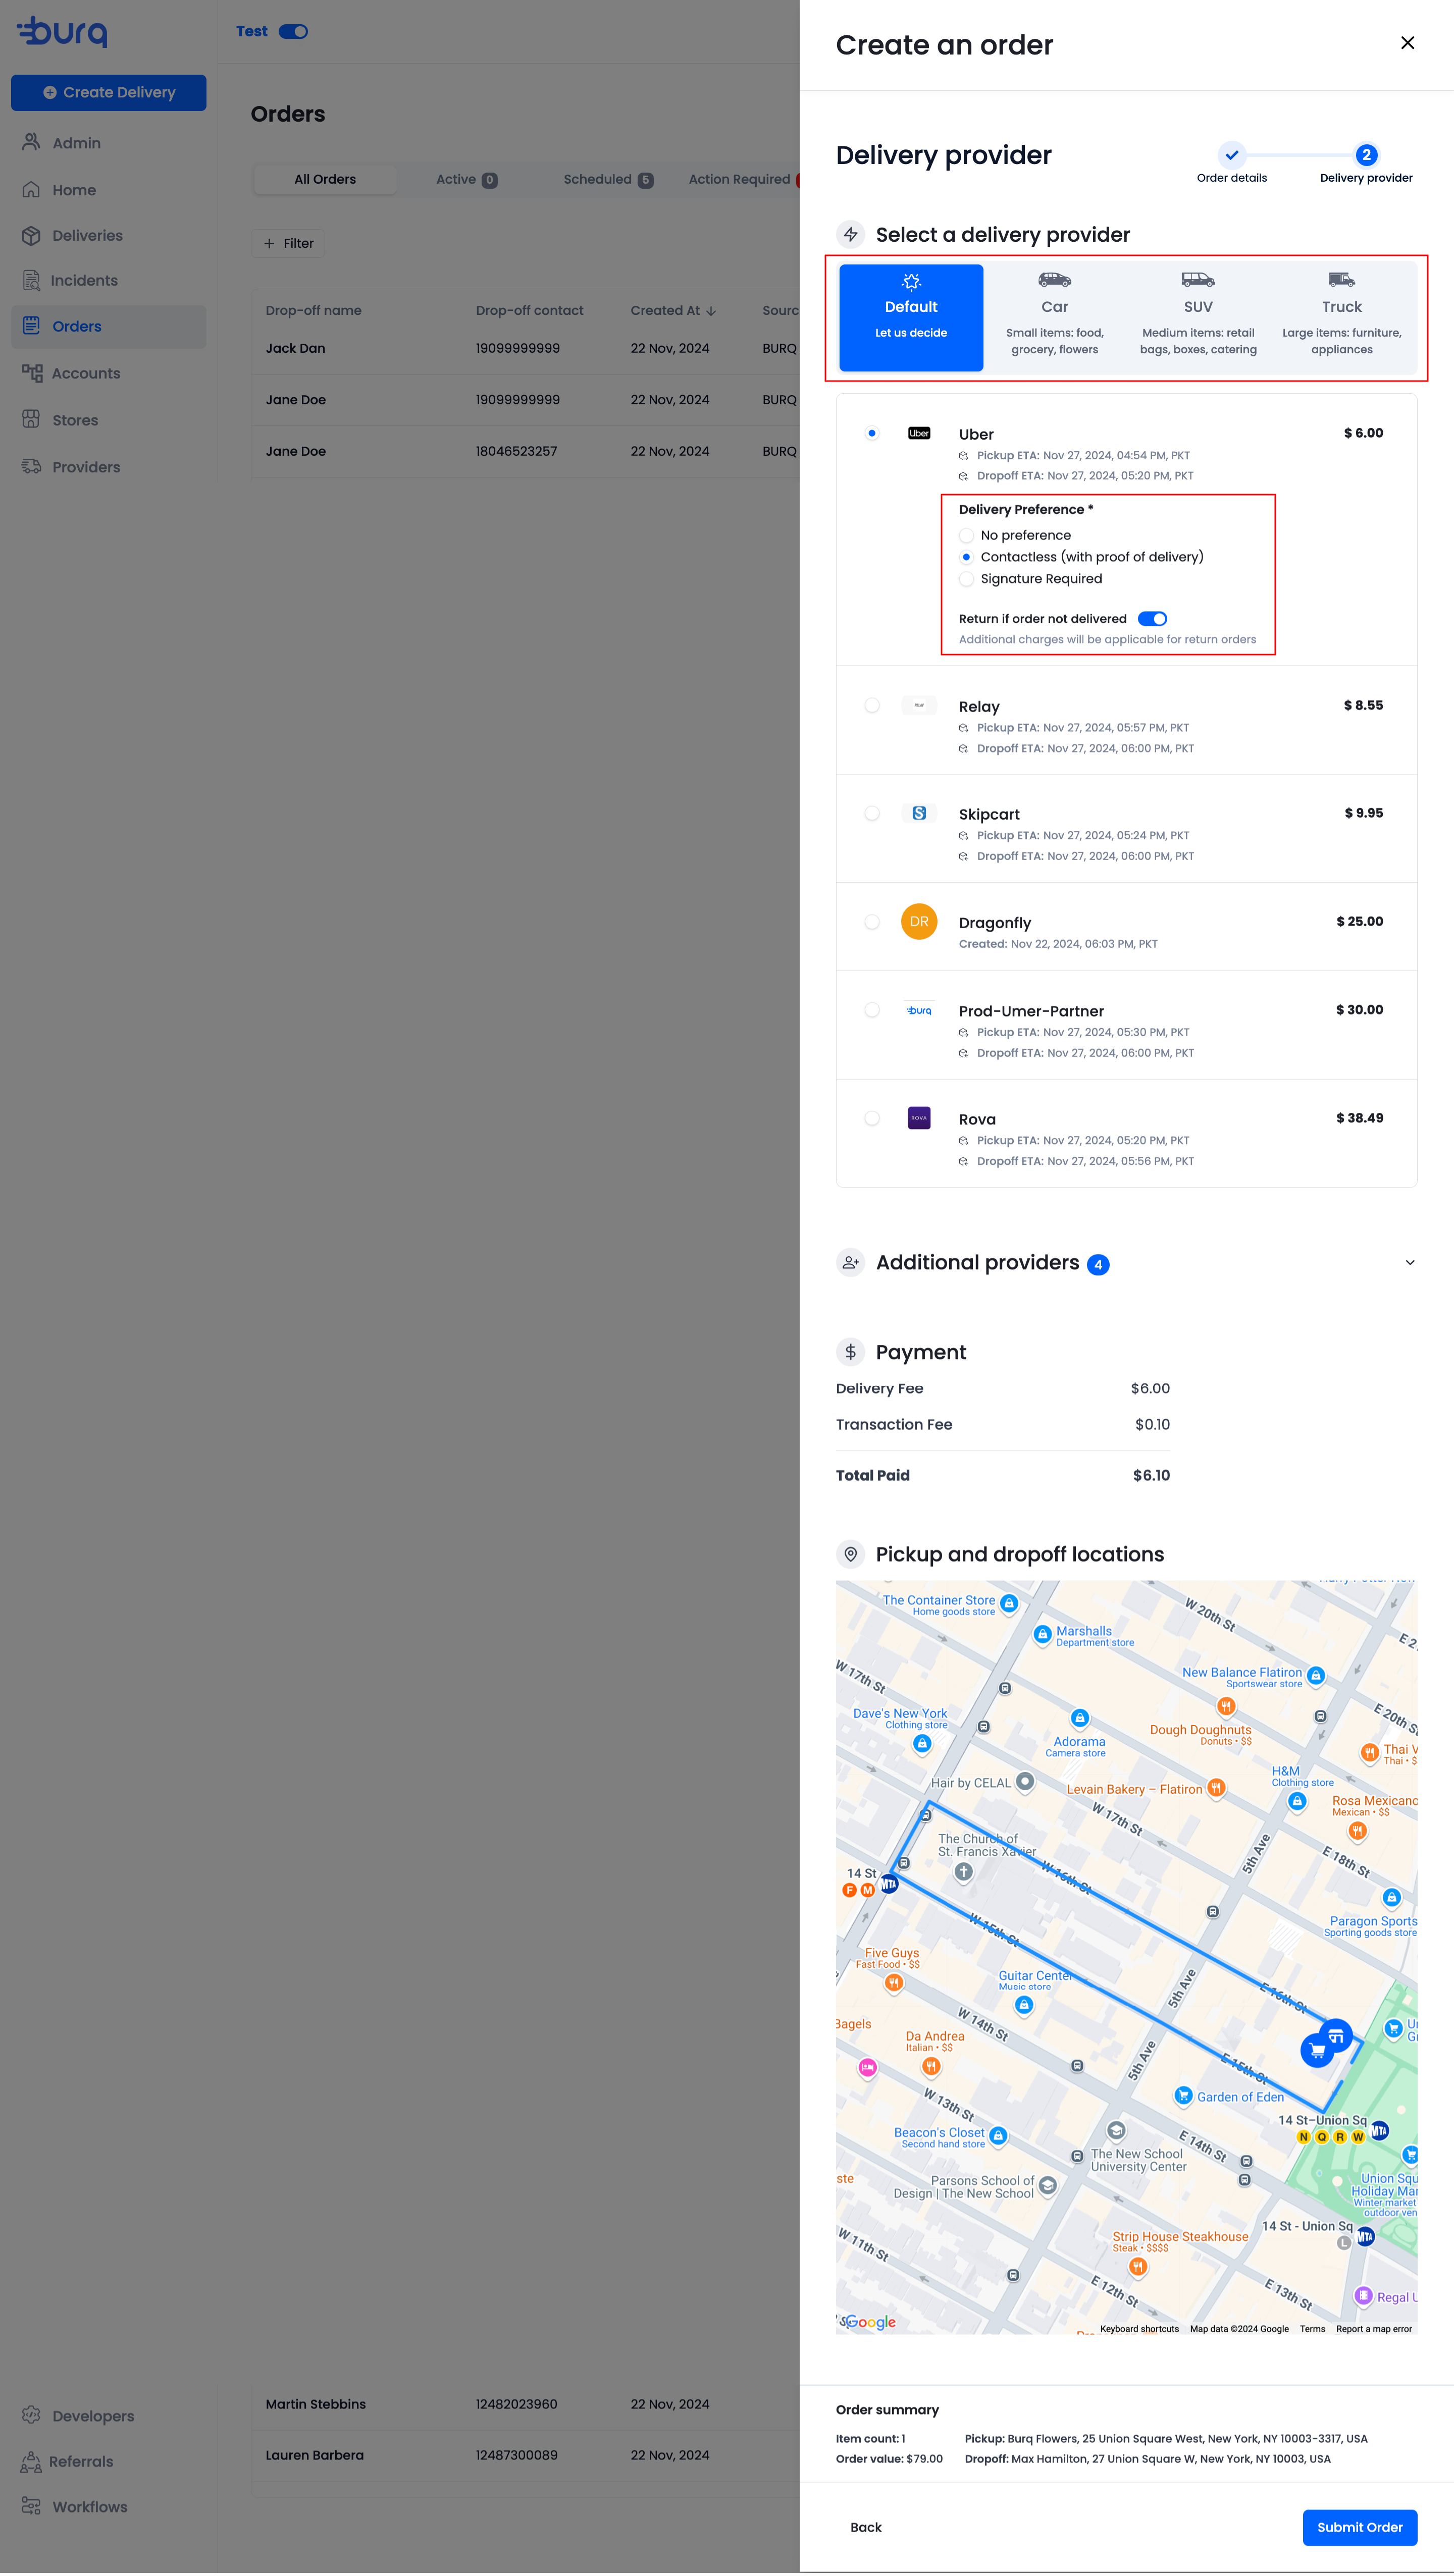Choose Signature Required delivery preference
The image size is (1454, 2576).
pos(966,579)
